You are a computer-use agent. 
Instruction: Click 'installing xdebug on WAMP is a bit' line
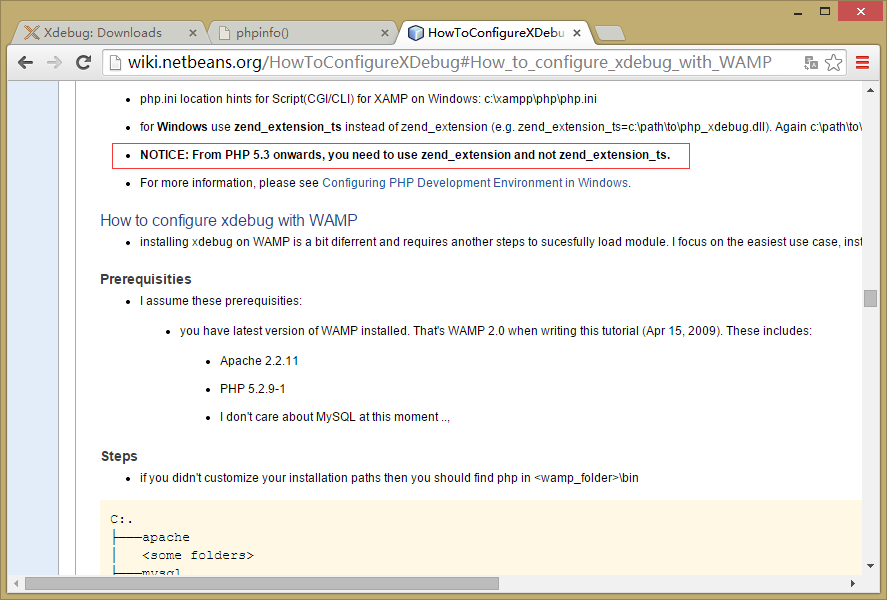[501, 242]
